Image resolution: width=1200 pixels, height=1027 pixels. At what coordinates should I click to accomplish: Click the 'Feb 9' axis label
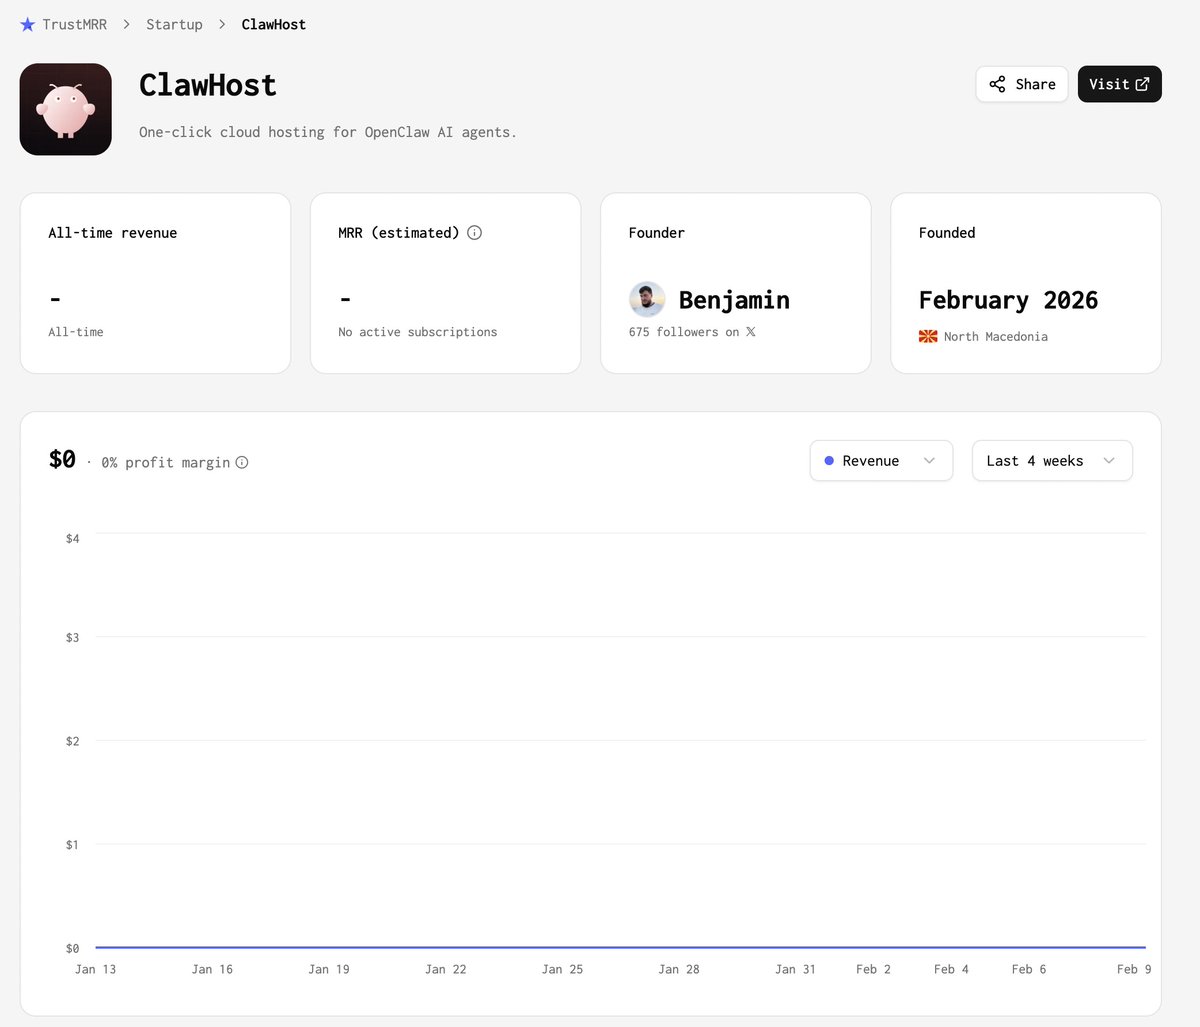click(x=1134, y=969)
